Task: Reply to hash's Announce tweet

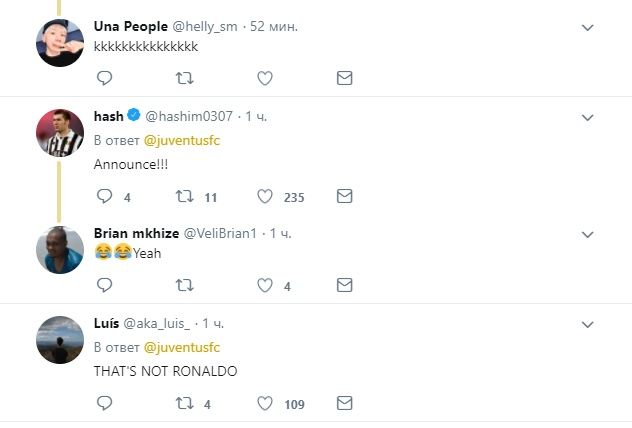Action: [104, 197]
